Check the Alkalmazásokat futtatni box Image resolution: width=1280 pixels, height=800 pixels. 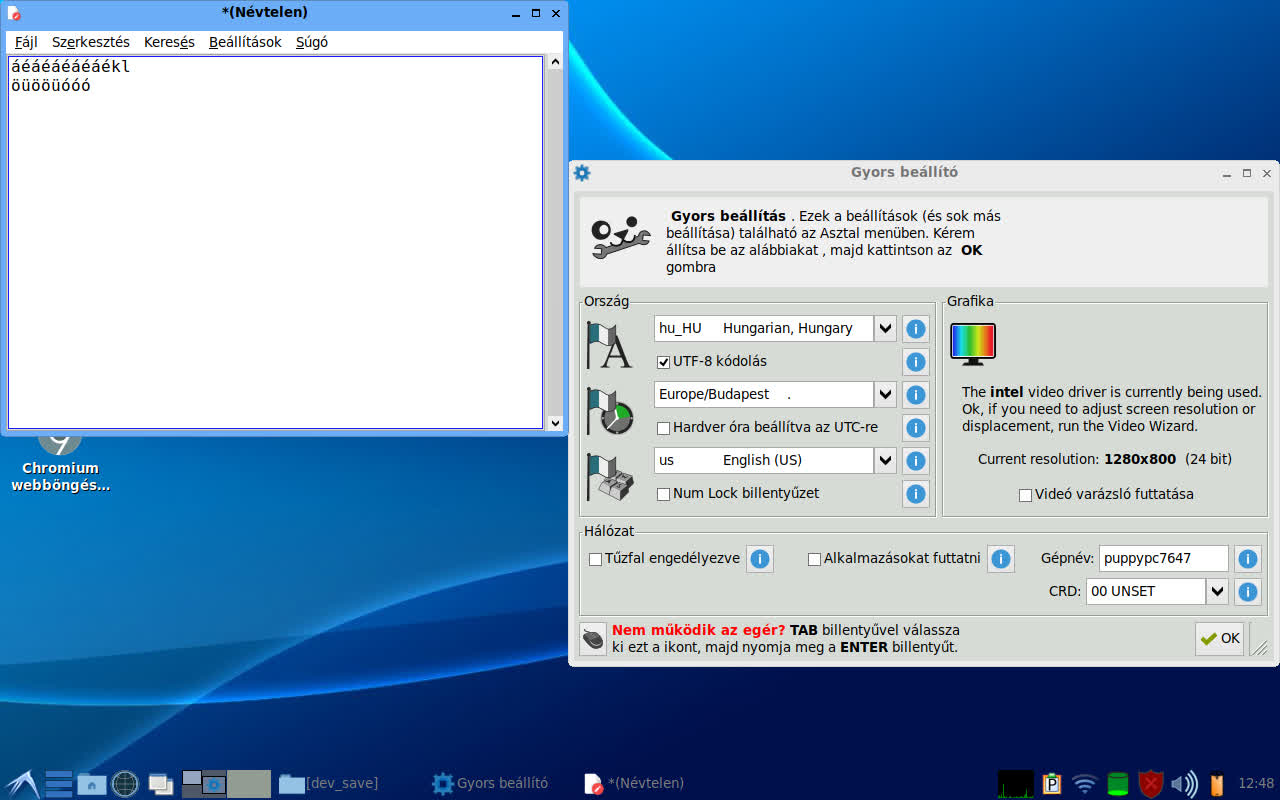(814, 559)
